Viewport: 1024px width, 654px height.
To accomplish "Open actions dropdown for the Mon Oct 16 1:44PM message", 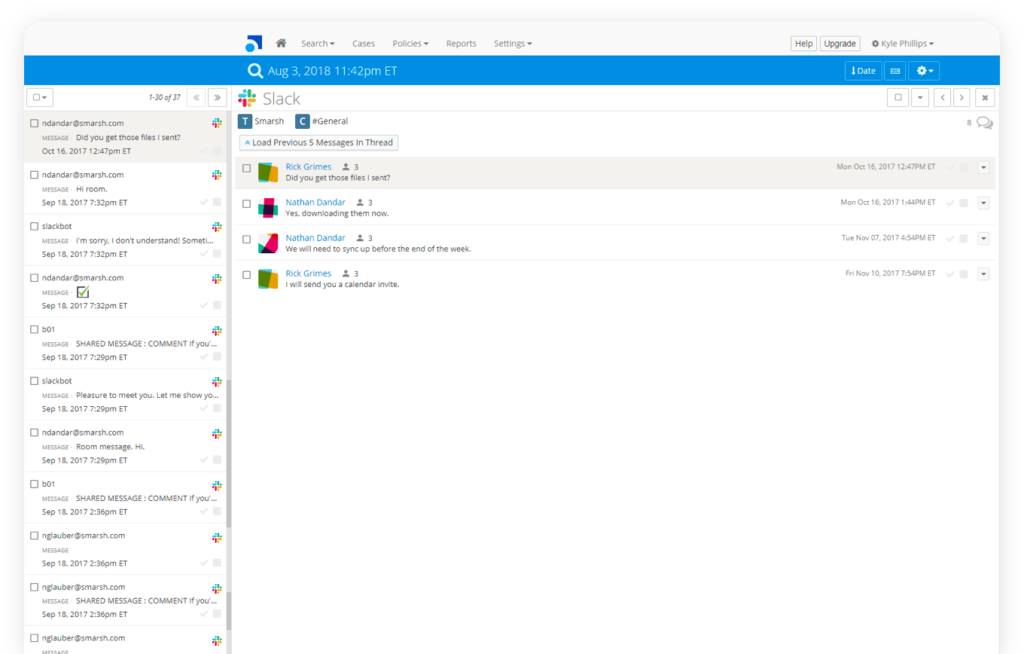I will click(x=984, y=203).
